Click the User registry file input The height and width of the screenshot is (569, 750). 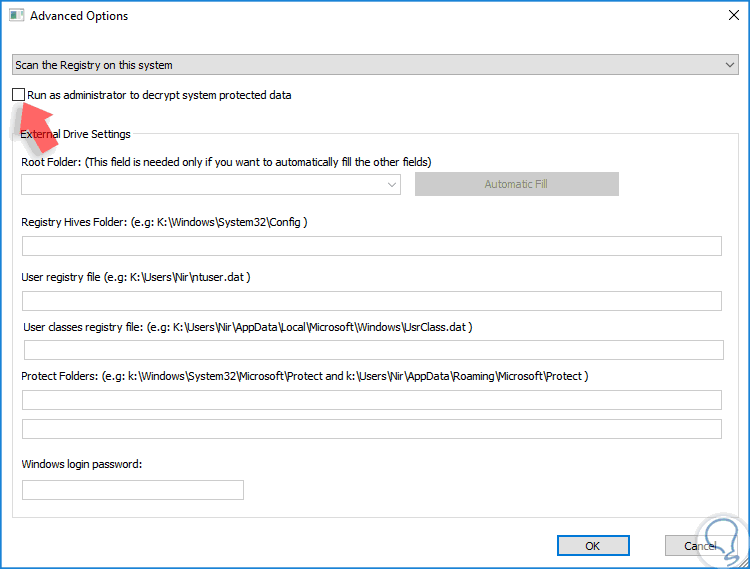tap(371, 301)
